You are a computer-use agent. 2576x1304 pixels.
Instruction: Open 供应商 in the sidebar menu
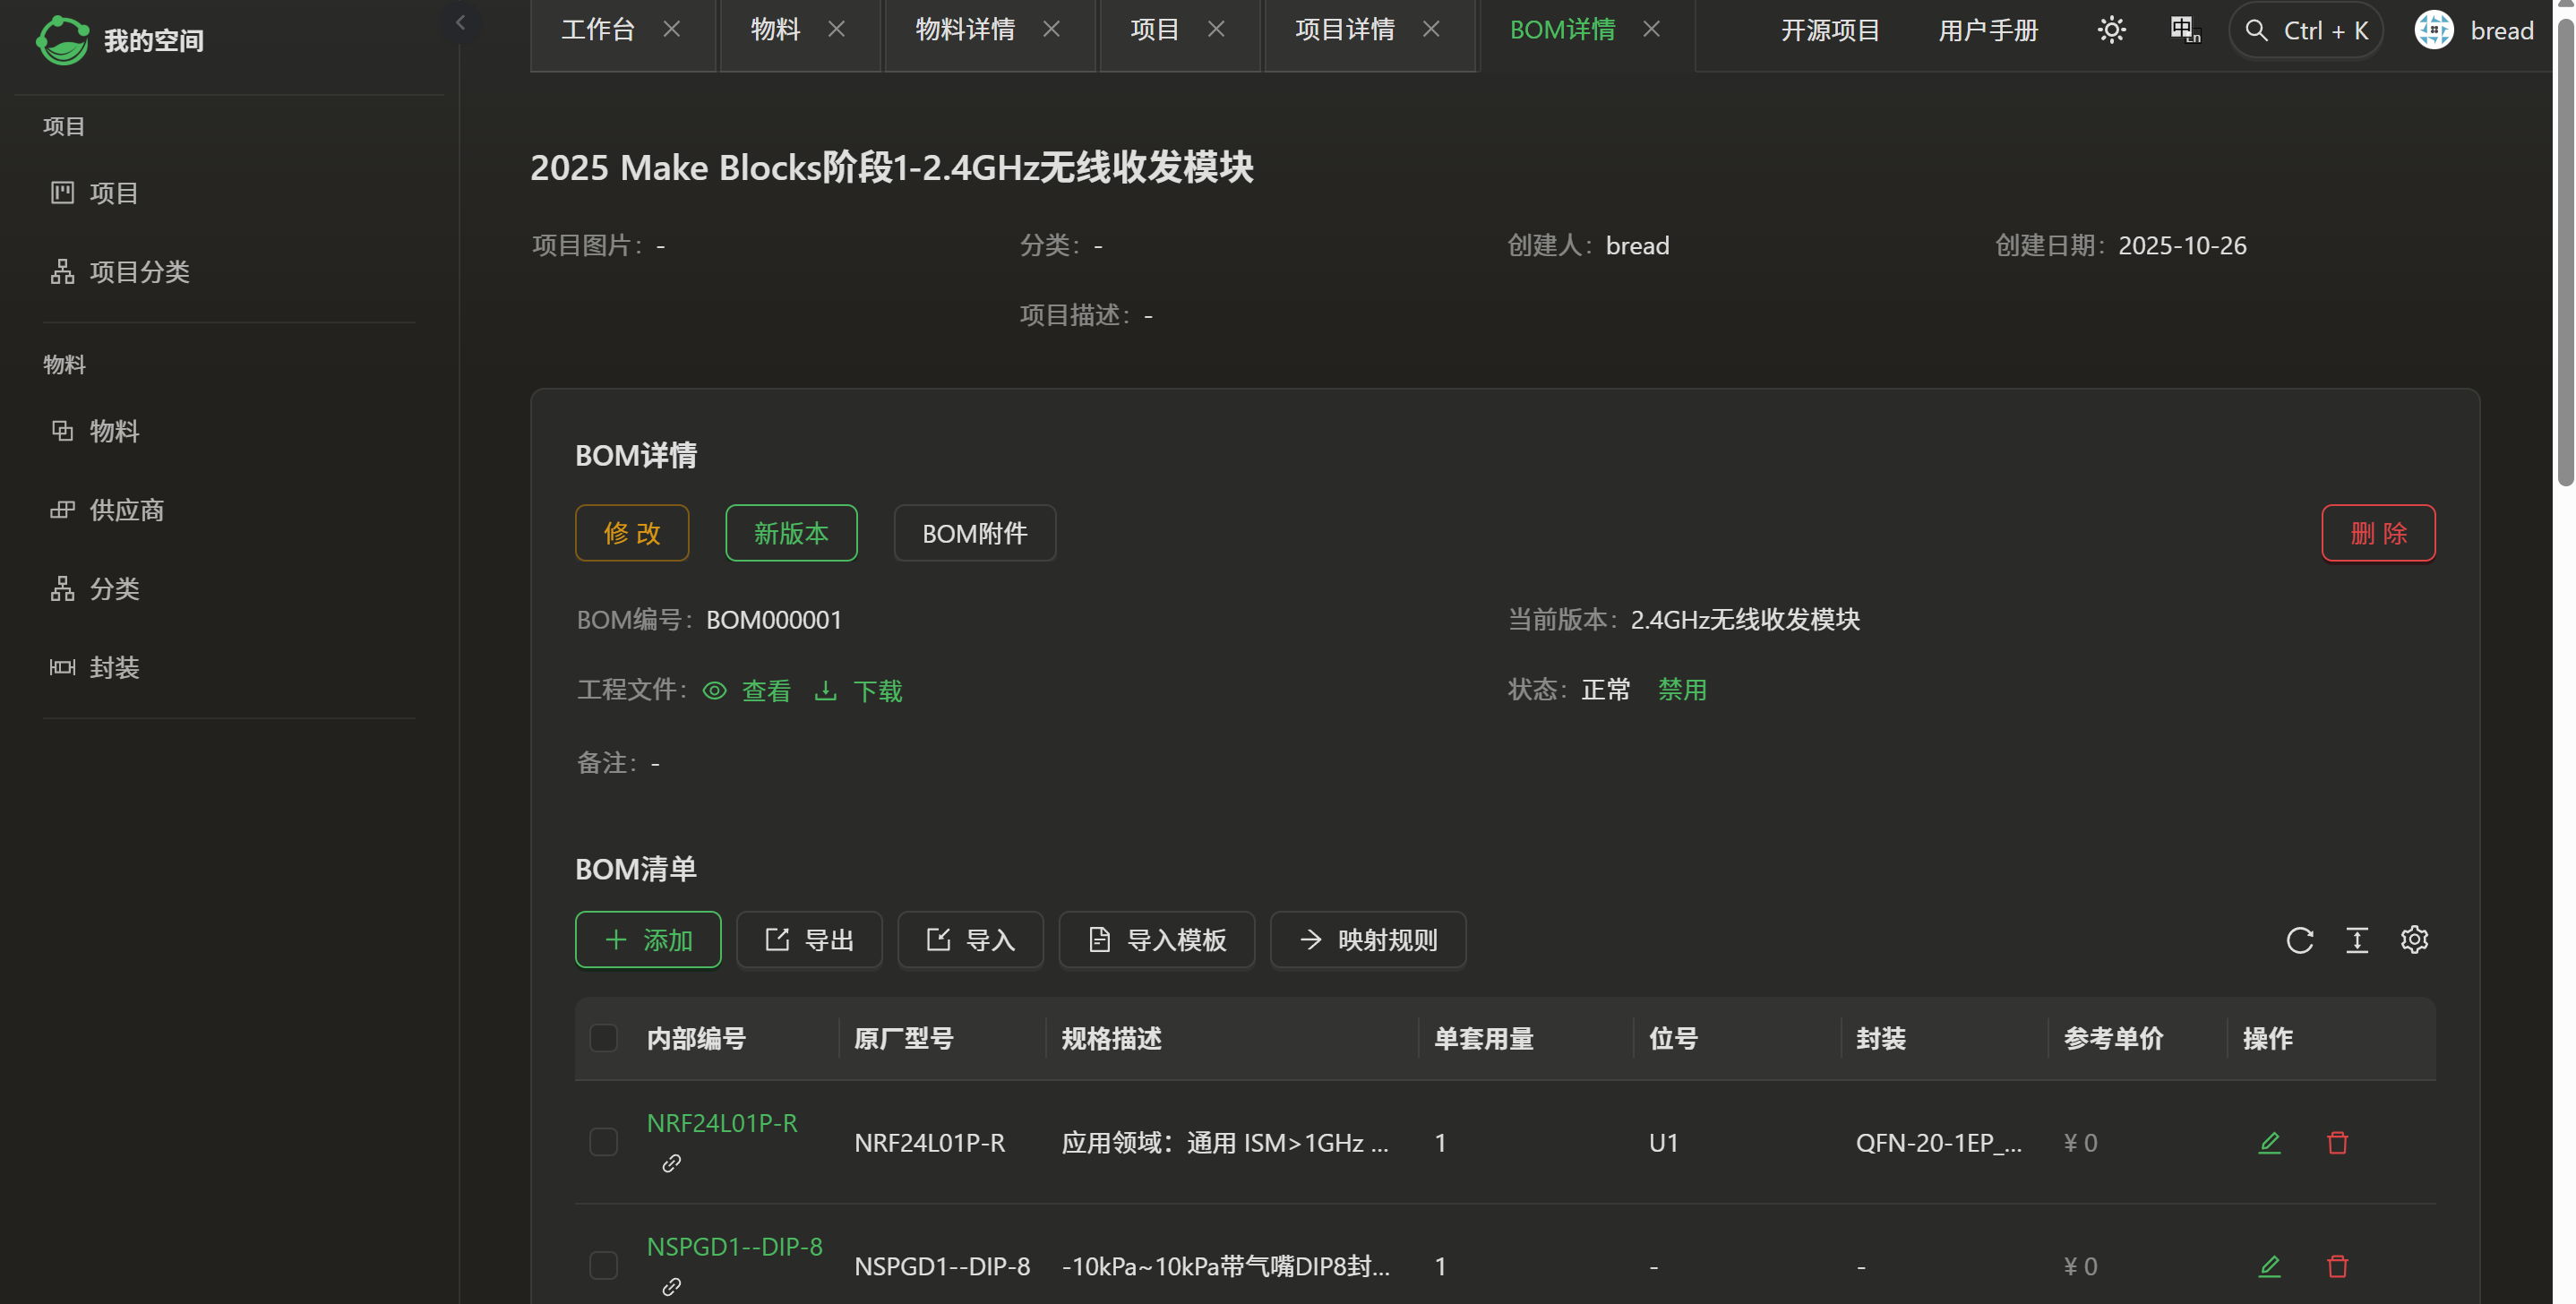click(126, 510)
